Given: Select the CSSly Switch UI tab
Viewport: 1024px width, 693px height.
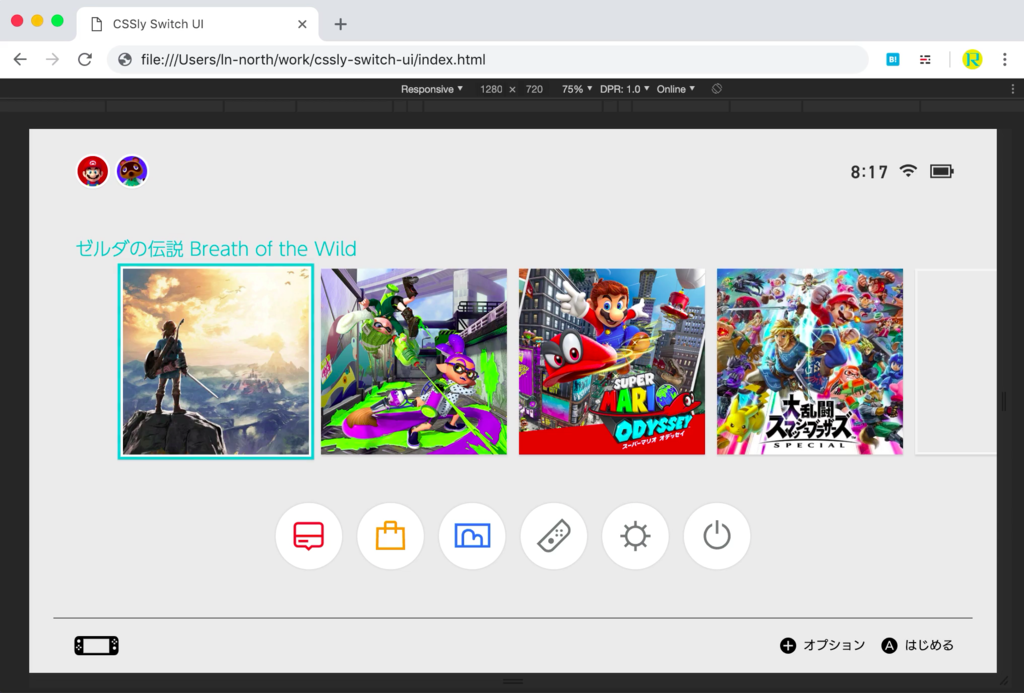Looking at the screenshot, I should 196,24.
